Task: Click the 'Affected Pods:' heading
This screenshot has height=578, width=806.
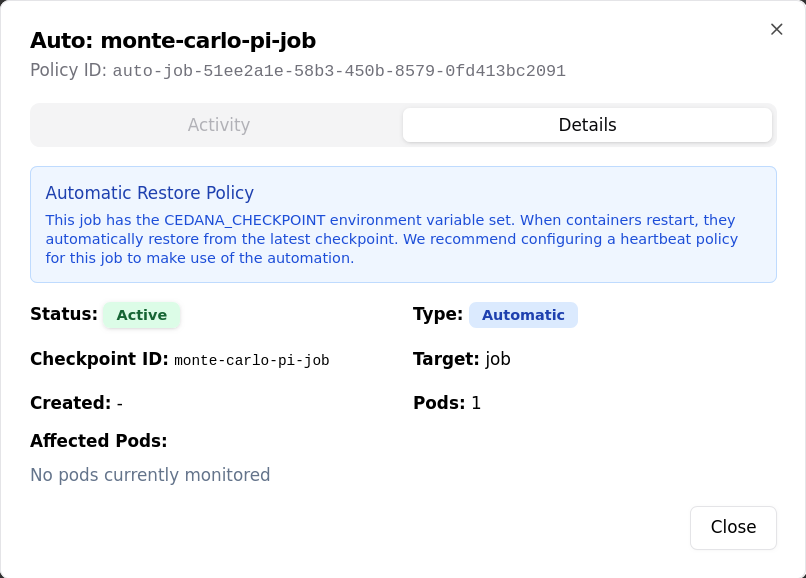Action: tap(98, 441)
